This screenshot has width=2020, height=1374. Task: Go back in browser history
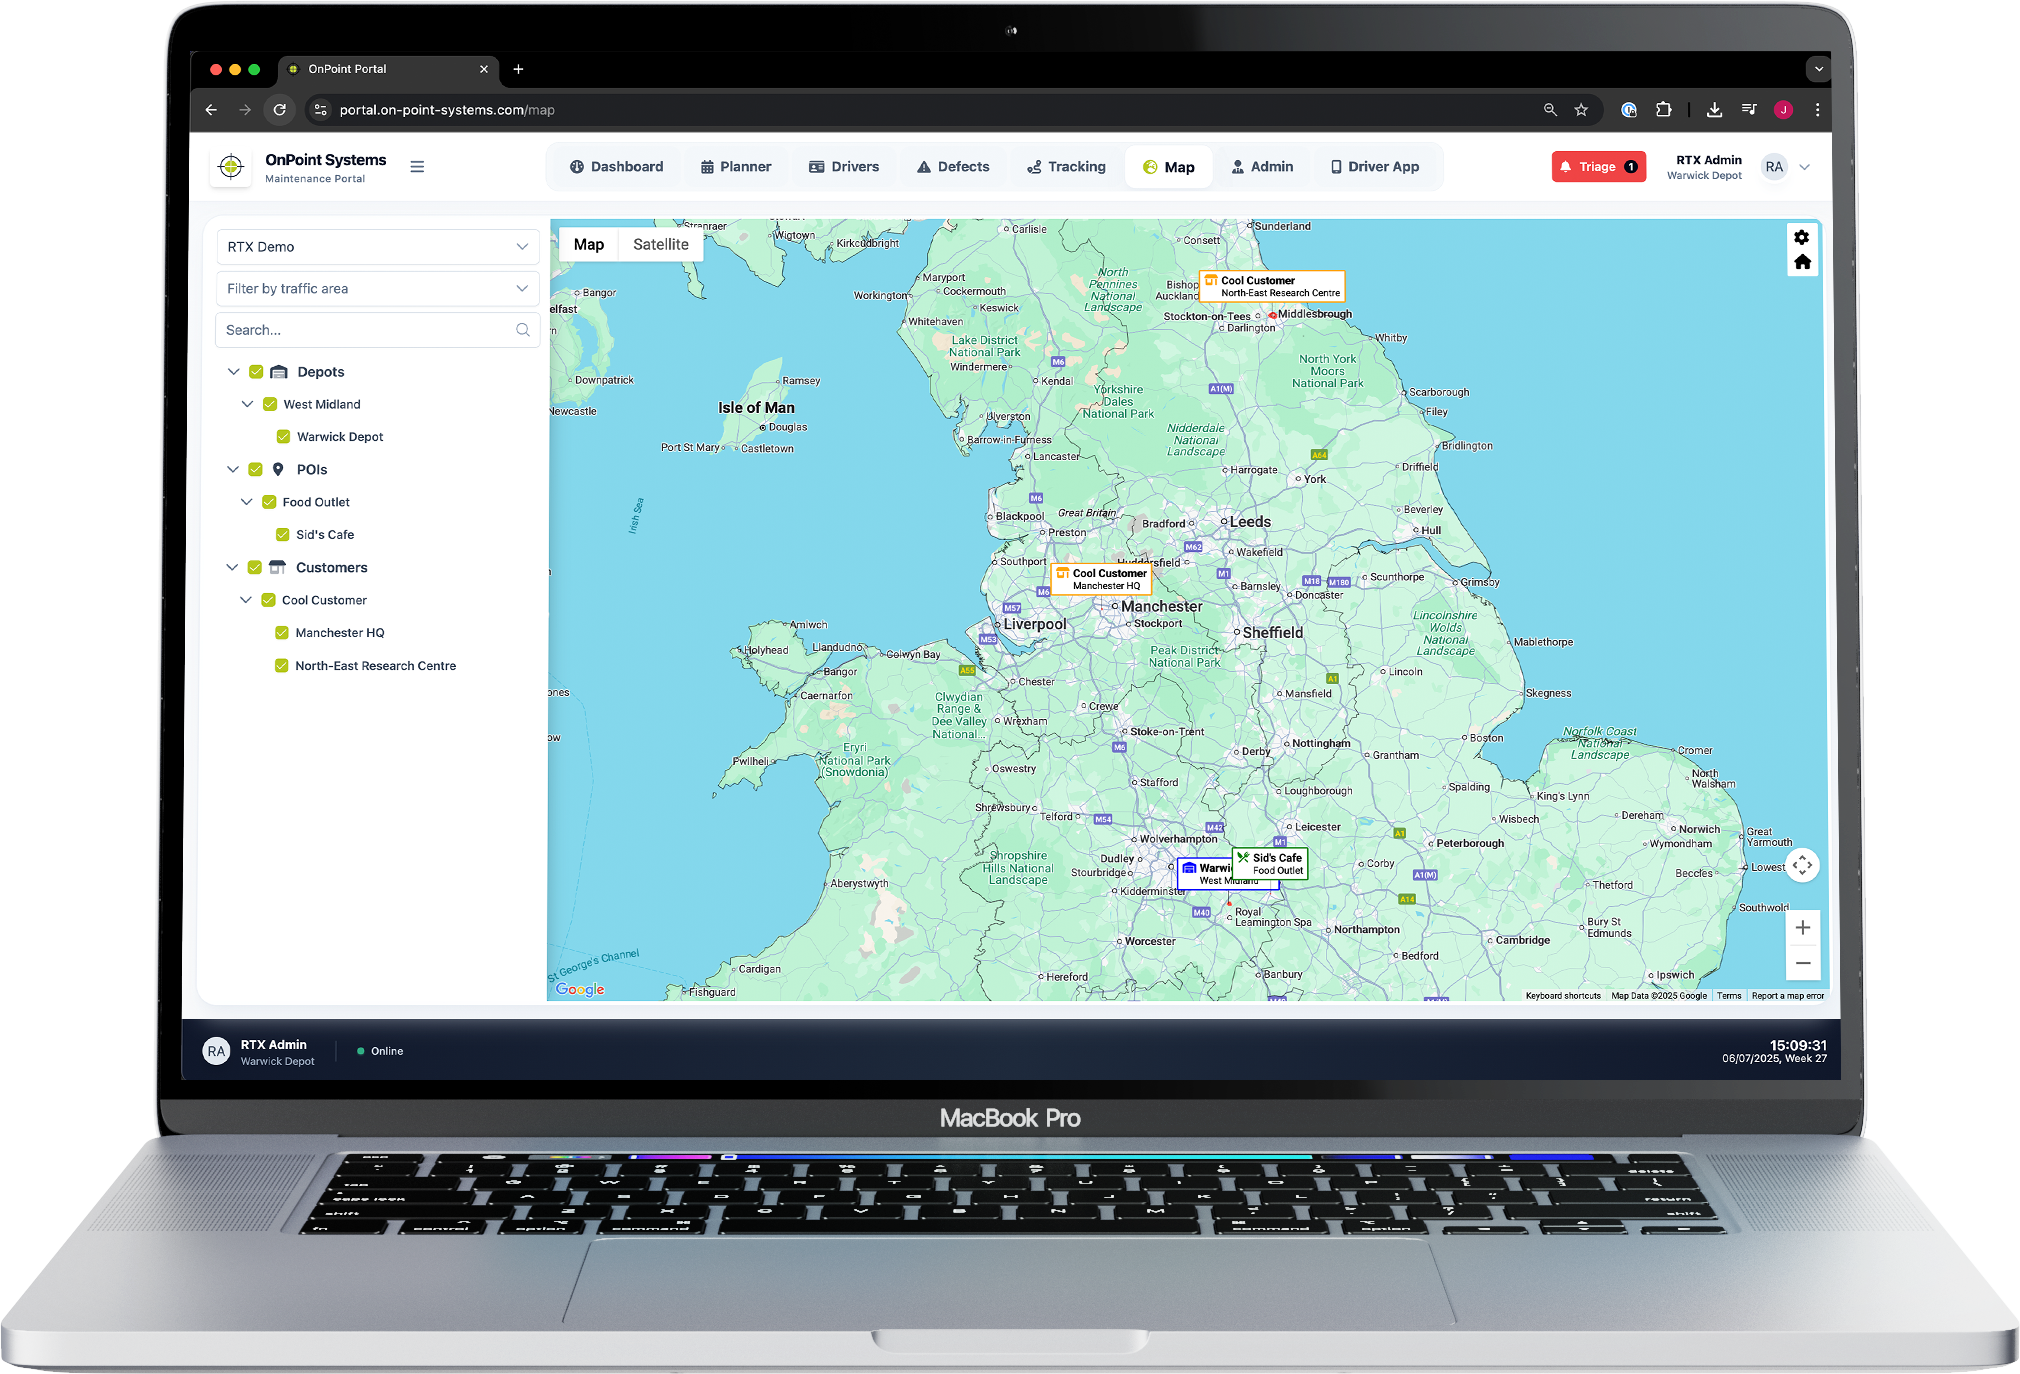click(211, 110)
